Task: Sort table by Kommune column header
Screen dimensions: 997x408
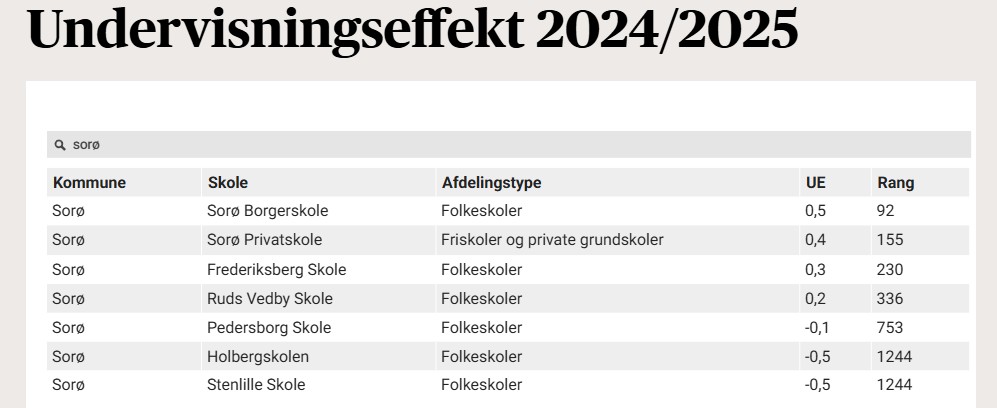Action: pyautogui.click(x=89, y=183)
